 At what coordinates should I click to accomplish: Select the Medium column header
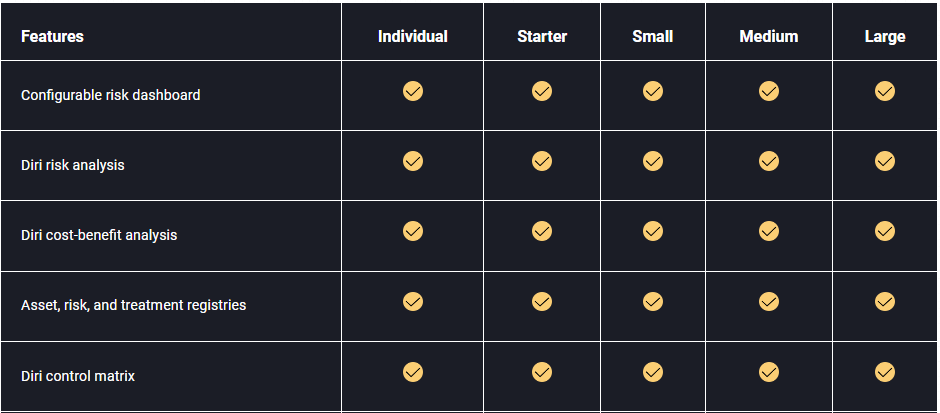point(769,37)
